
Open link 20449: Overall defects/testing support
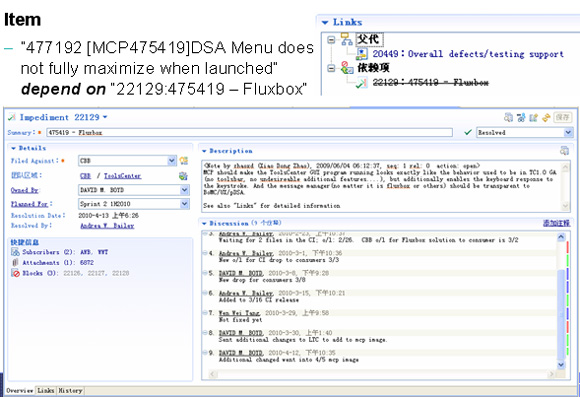tap(468, 54)
